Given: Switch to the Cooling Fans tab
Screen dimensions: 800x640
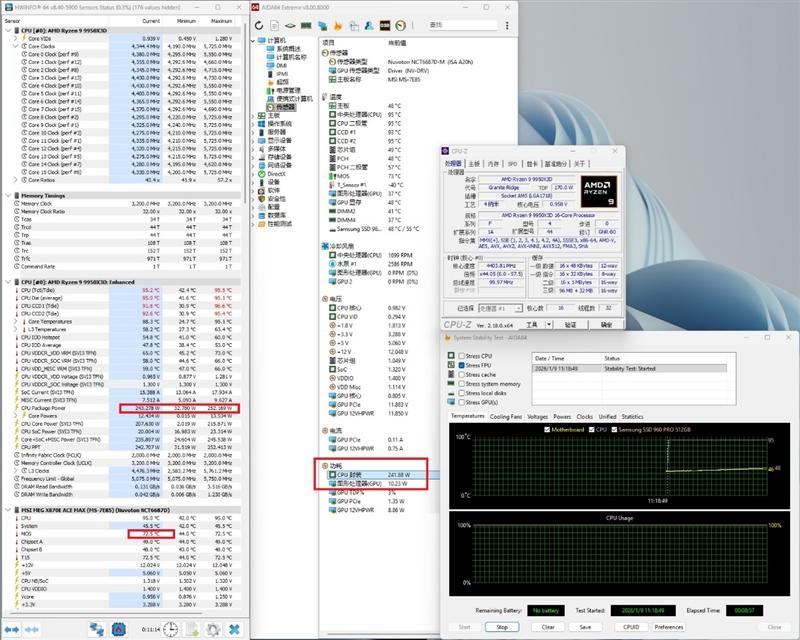Looking at the screenshot, I should 505,416.
